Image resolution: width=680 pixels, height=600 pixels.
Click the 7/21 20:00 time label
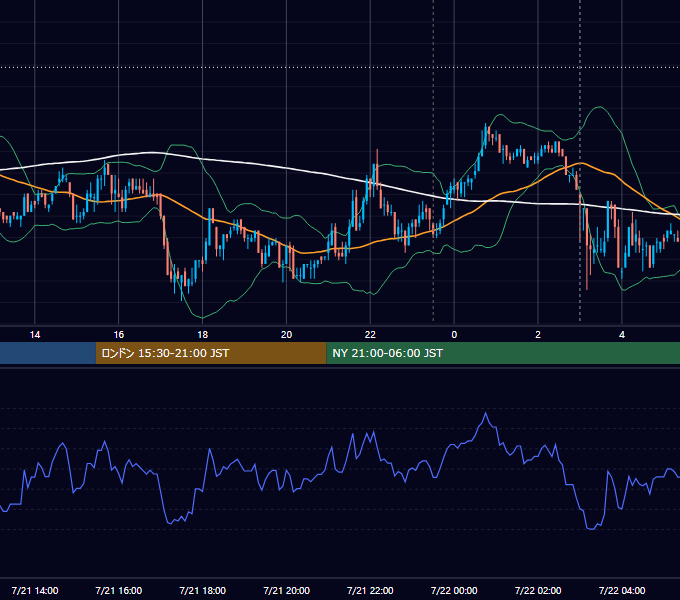coord(286,590)
